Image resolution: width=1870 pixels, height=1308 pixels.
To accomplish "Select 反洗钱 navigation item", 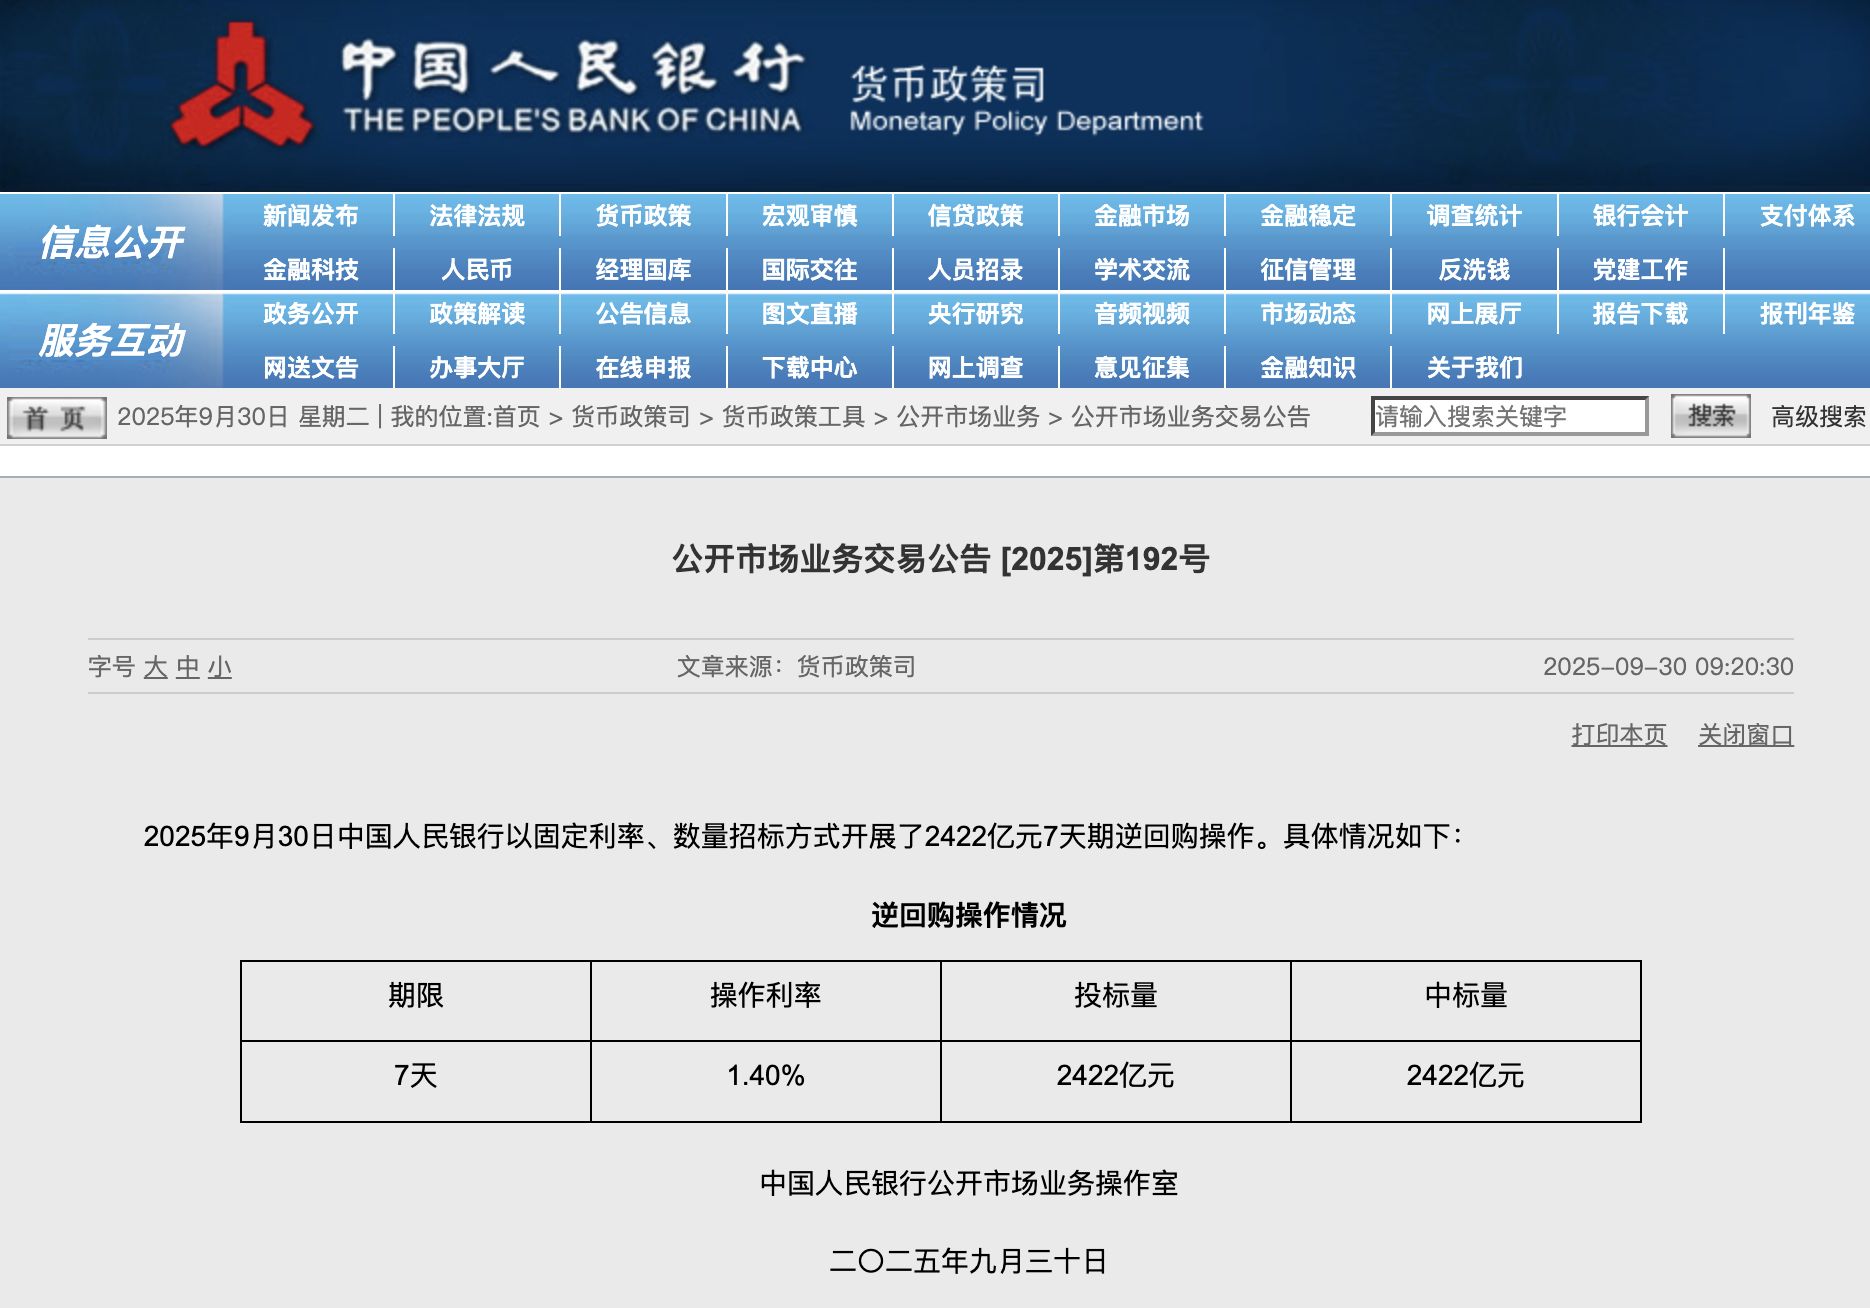I will tap(1474, 269).
